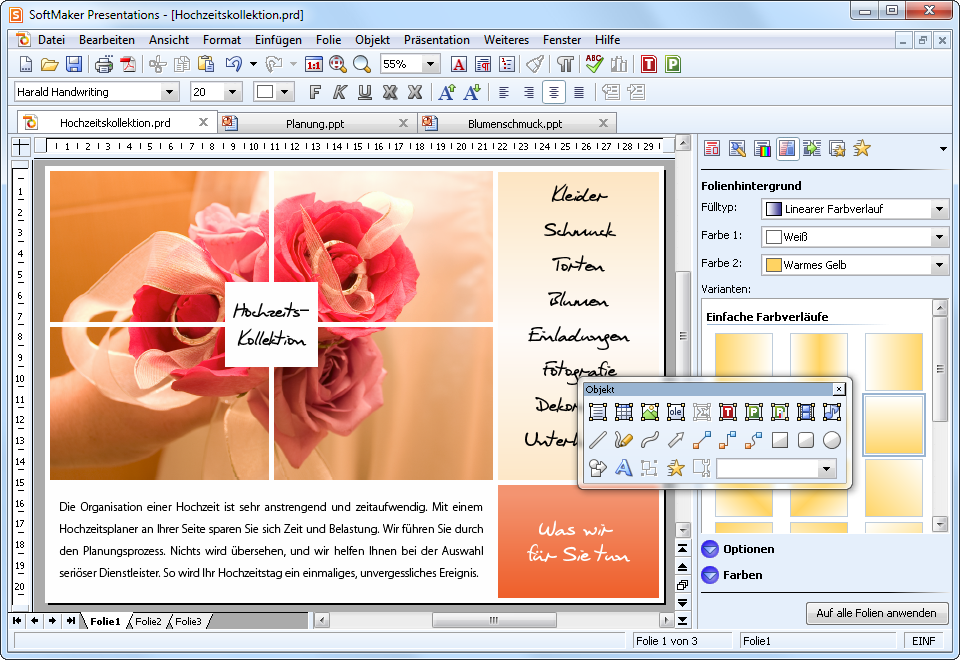This screenshot has width=960, height=660.
Task: Toggle bold formatting
Action: (315, 92)
